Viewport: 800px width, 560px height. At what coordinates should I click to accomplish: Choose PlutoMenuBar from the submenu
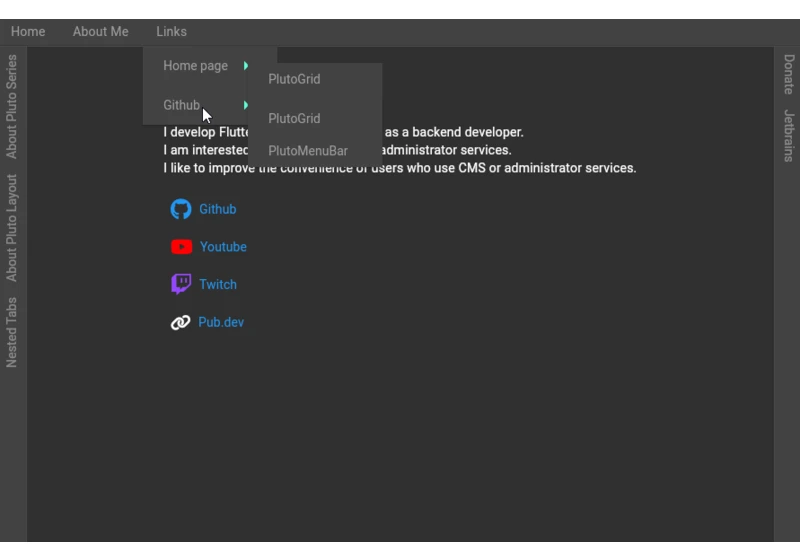click(x=308, y=151)
